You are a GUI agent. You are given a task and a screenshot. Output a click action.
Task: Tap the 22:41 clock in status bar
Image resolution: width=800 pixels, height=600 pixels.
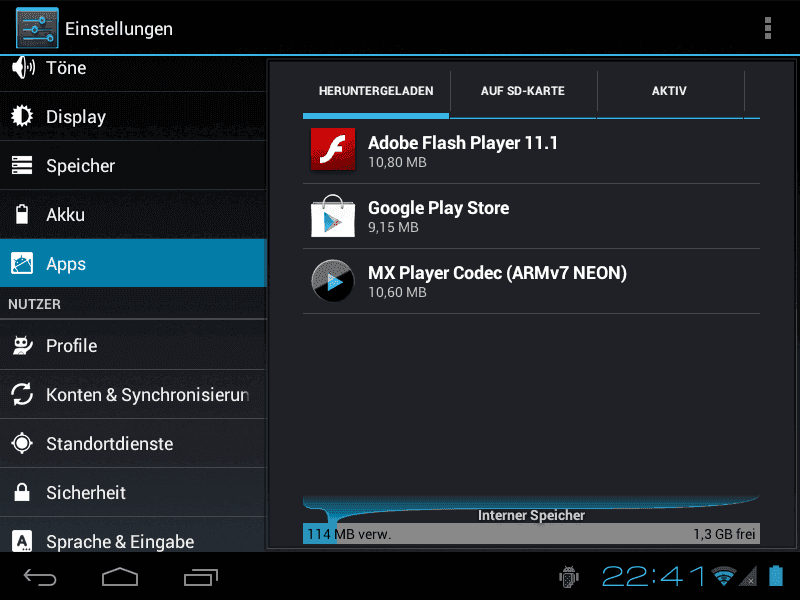654,577
